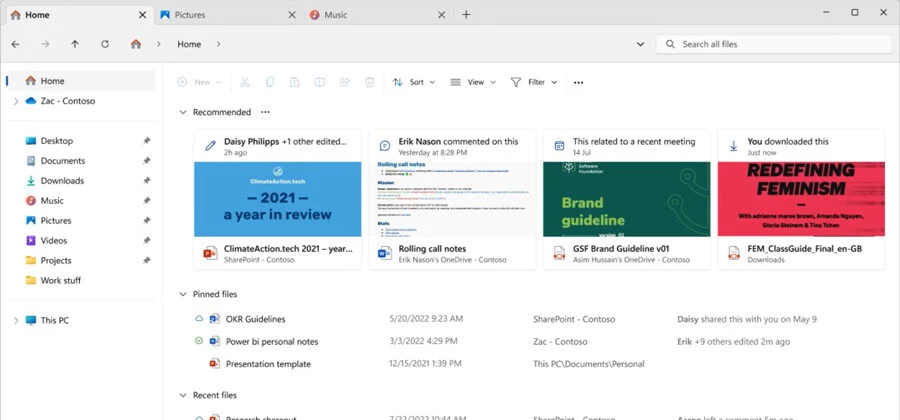Open the Filter dropdown menu
This screenshot has height=420, width=900.
click(x=534, y=82)
